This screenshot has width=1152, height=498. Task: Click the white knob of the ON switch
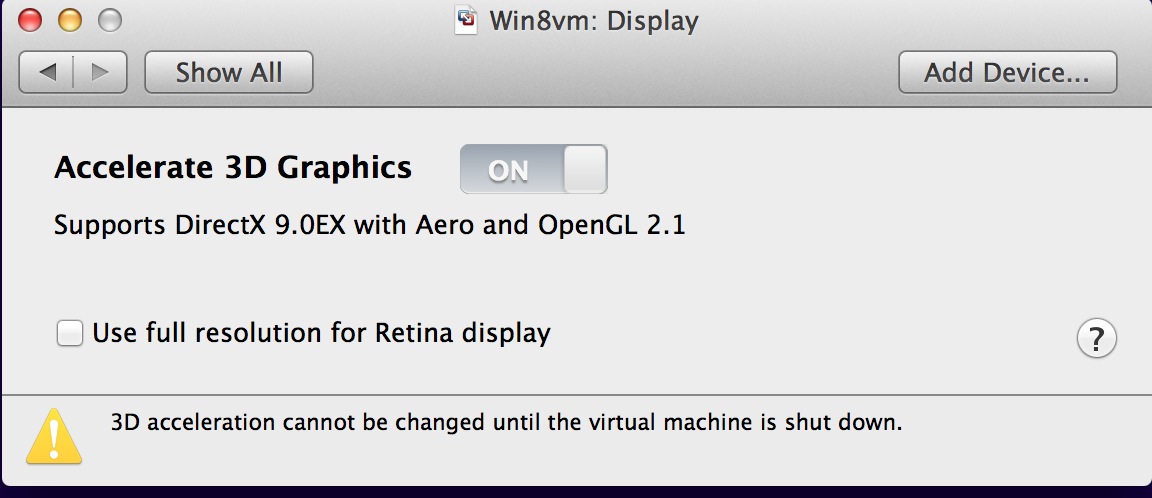click(x=585, y=169)
